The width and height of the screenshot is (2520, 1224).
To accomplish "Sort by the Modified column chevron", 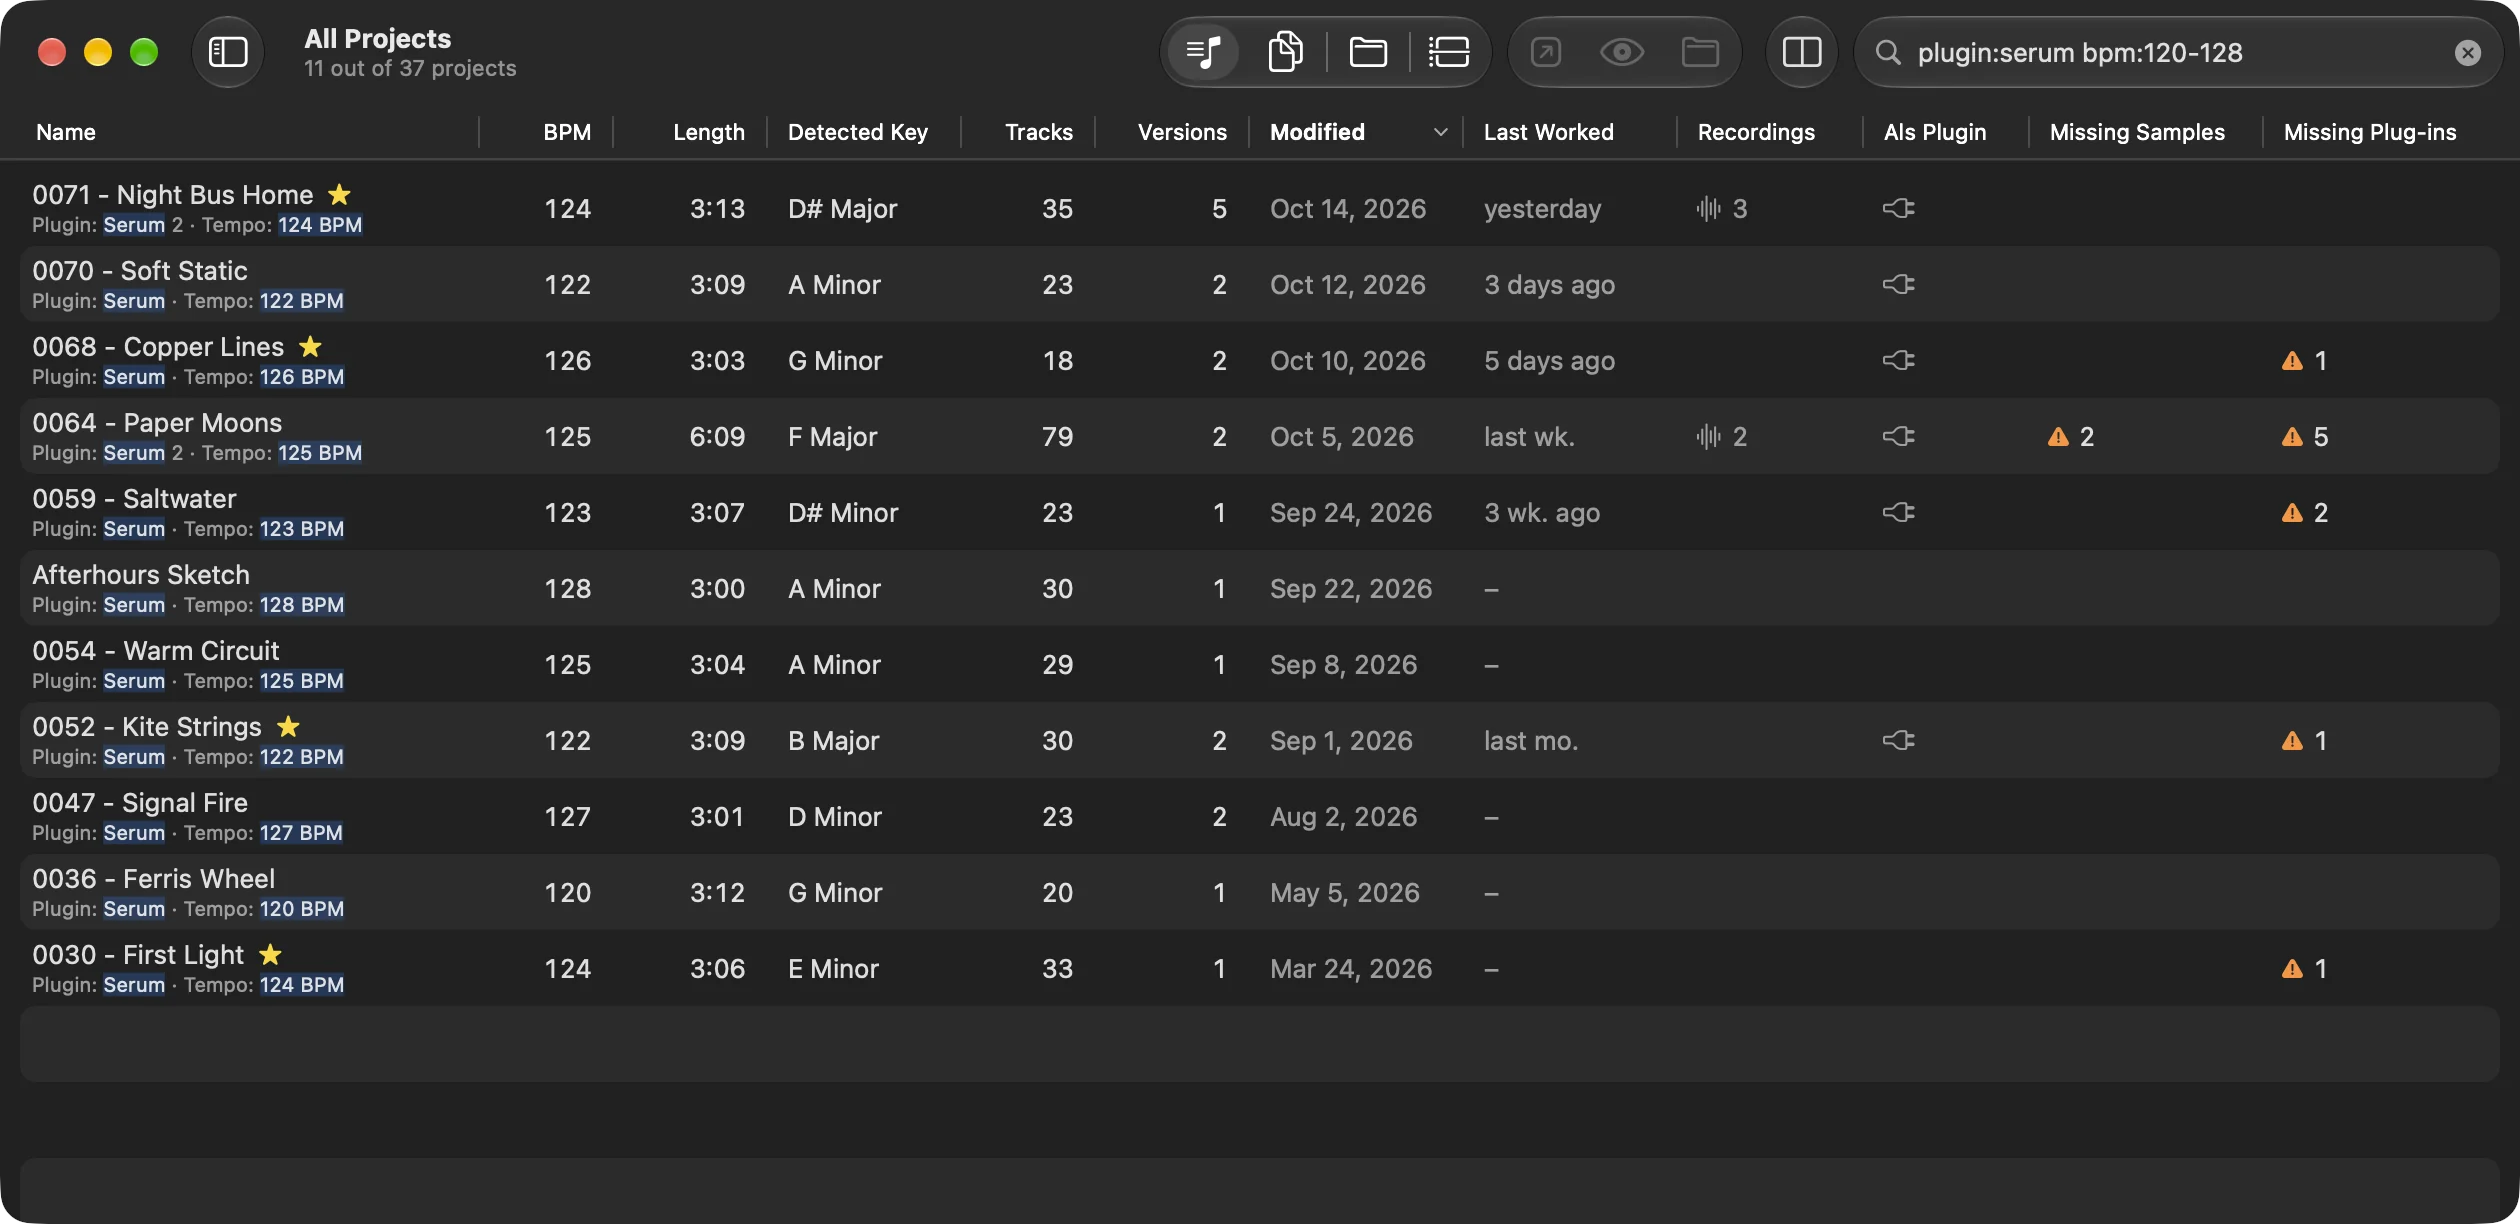I will pos(1440,132).
